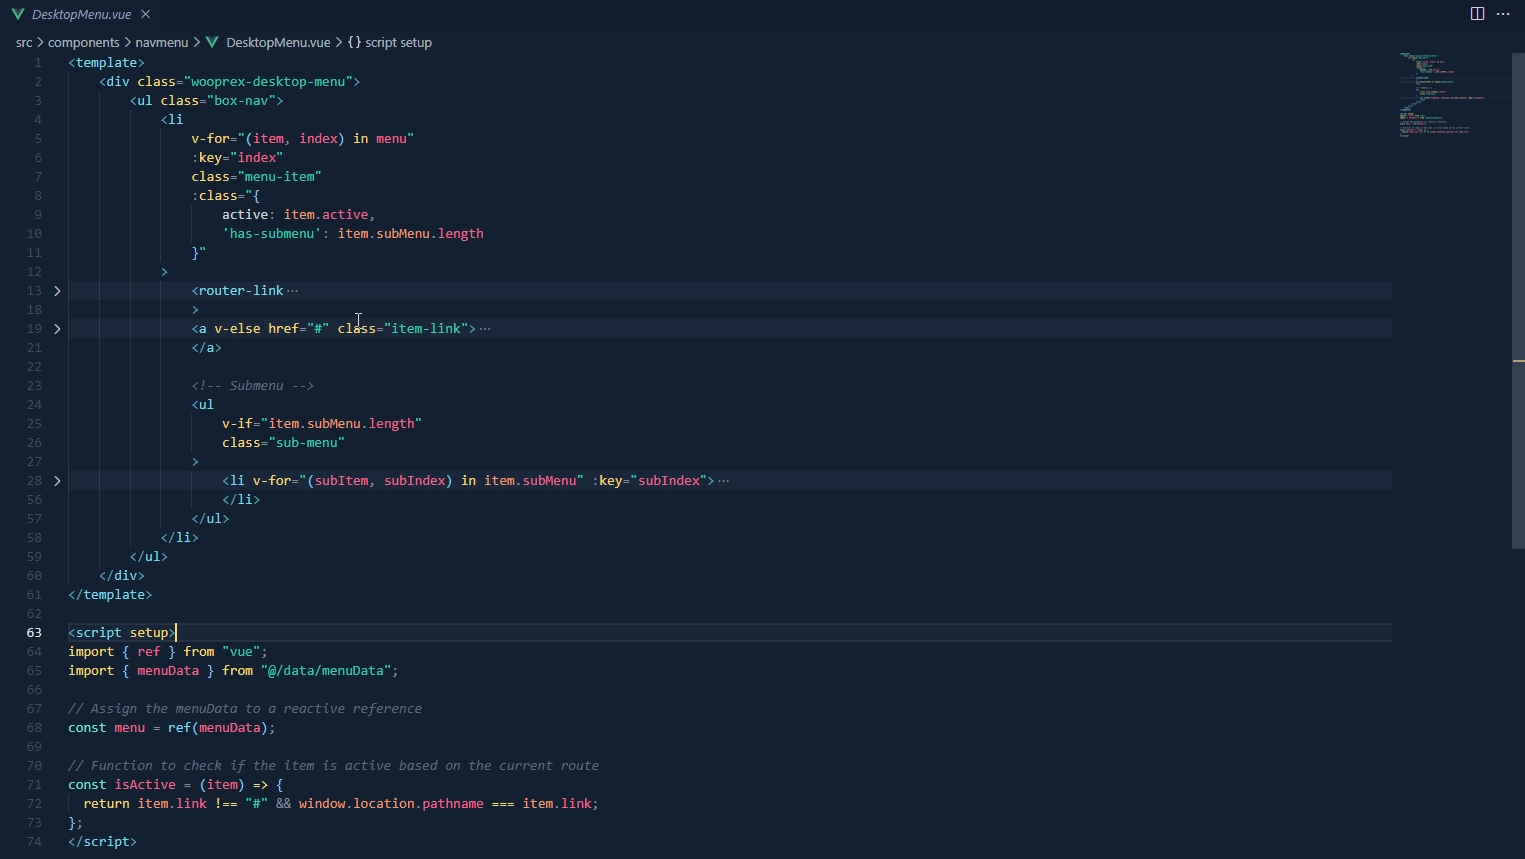This screenshot has width=1525, height=859.
Task: Click line number 63 in the gutter
Action: [x=34, y=633]
